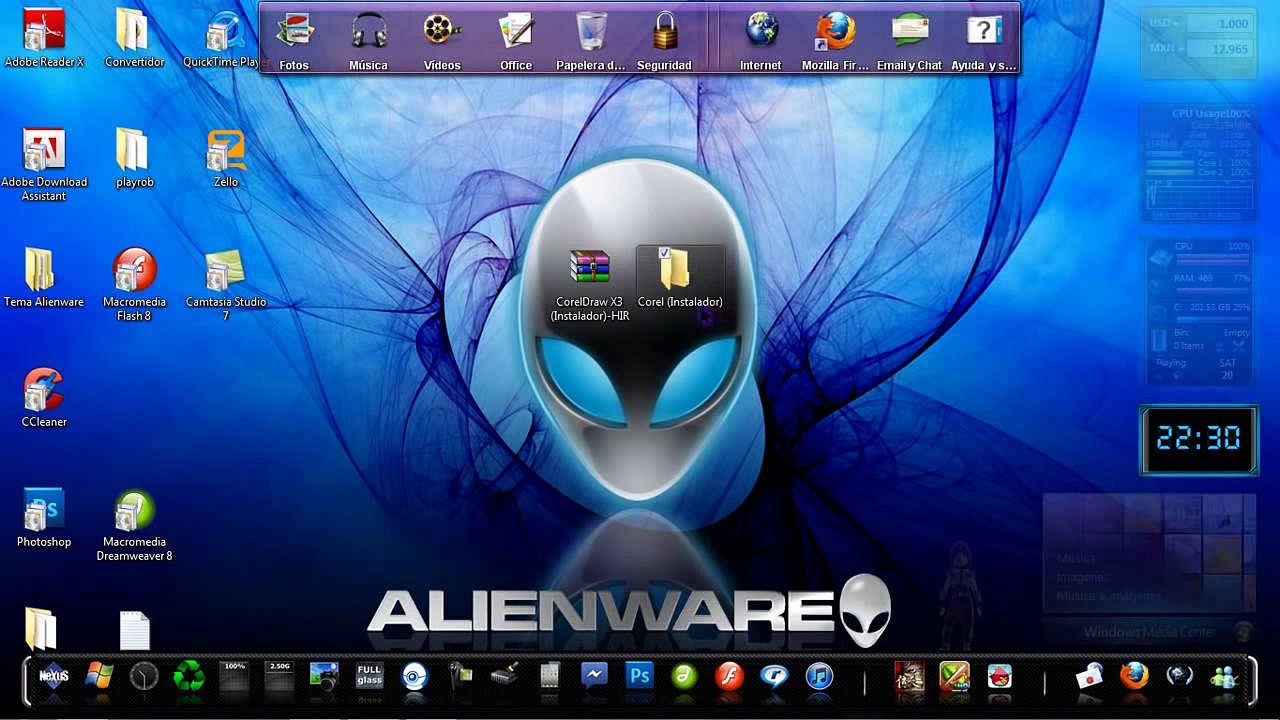Launch iTunes from the bottom dock
This screenshot has width=1280, height=720.
click(819, 677)
